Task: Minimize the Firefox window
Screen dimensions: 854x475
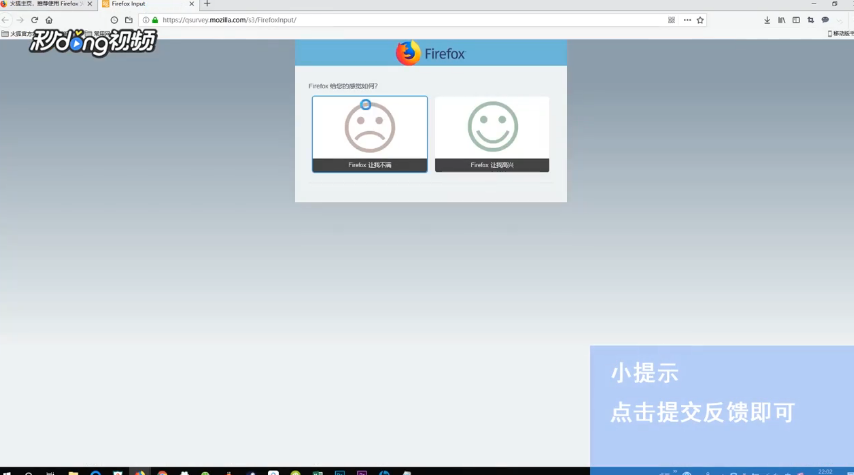Action: pyautogui.click(x=814, y=4)
